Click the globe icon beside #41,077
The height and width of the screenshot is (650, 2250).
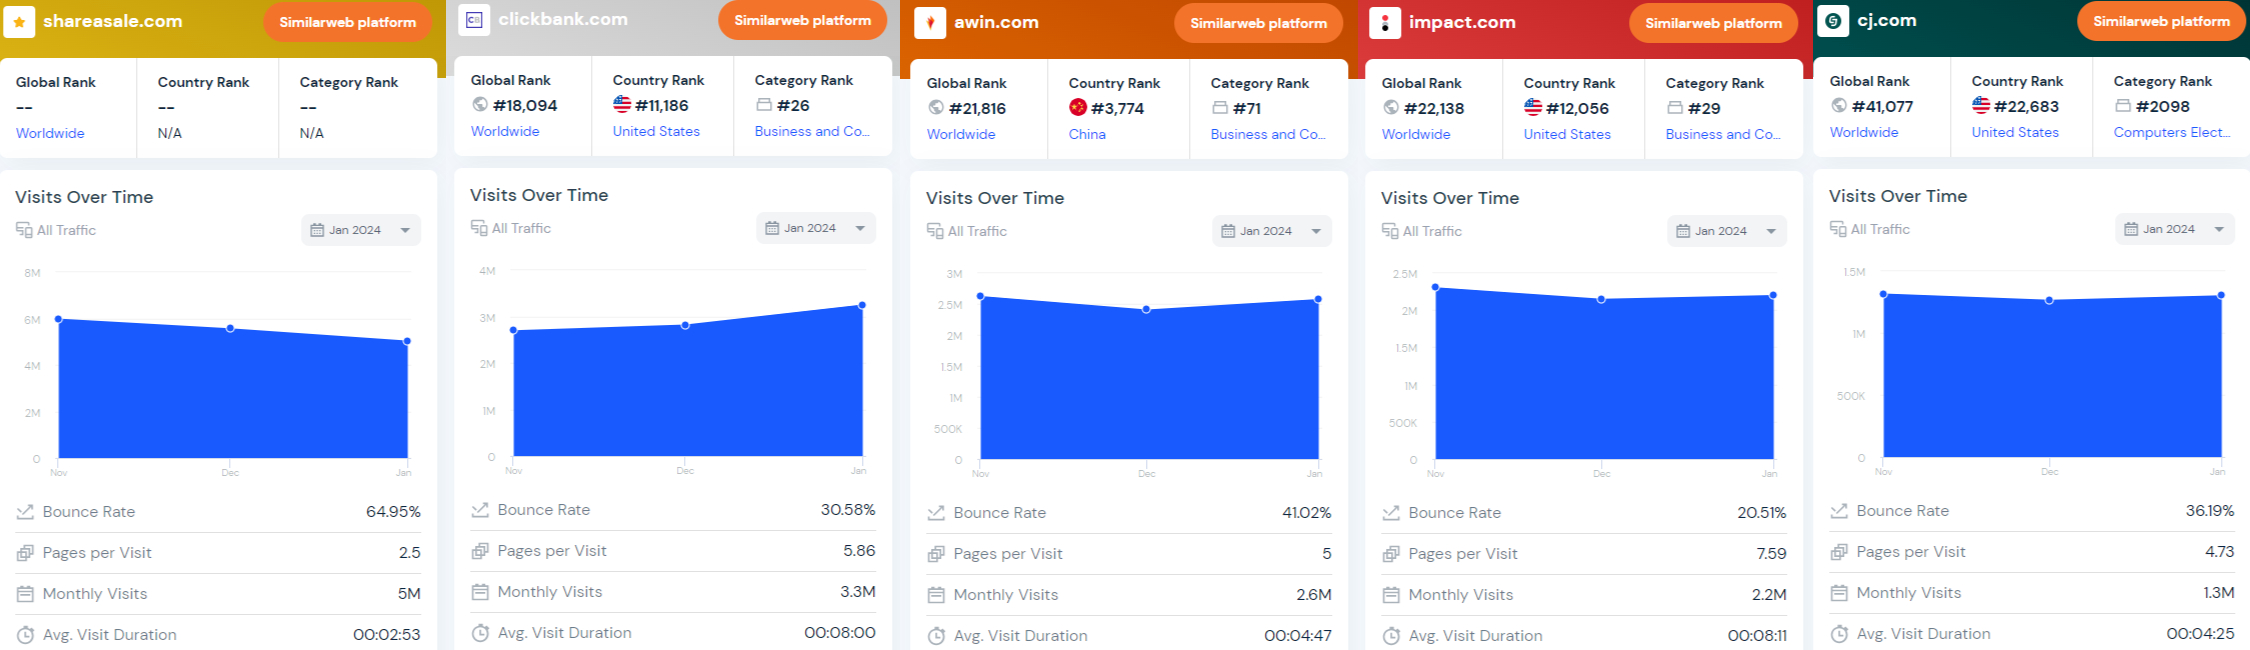tap(1839, 106)
